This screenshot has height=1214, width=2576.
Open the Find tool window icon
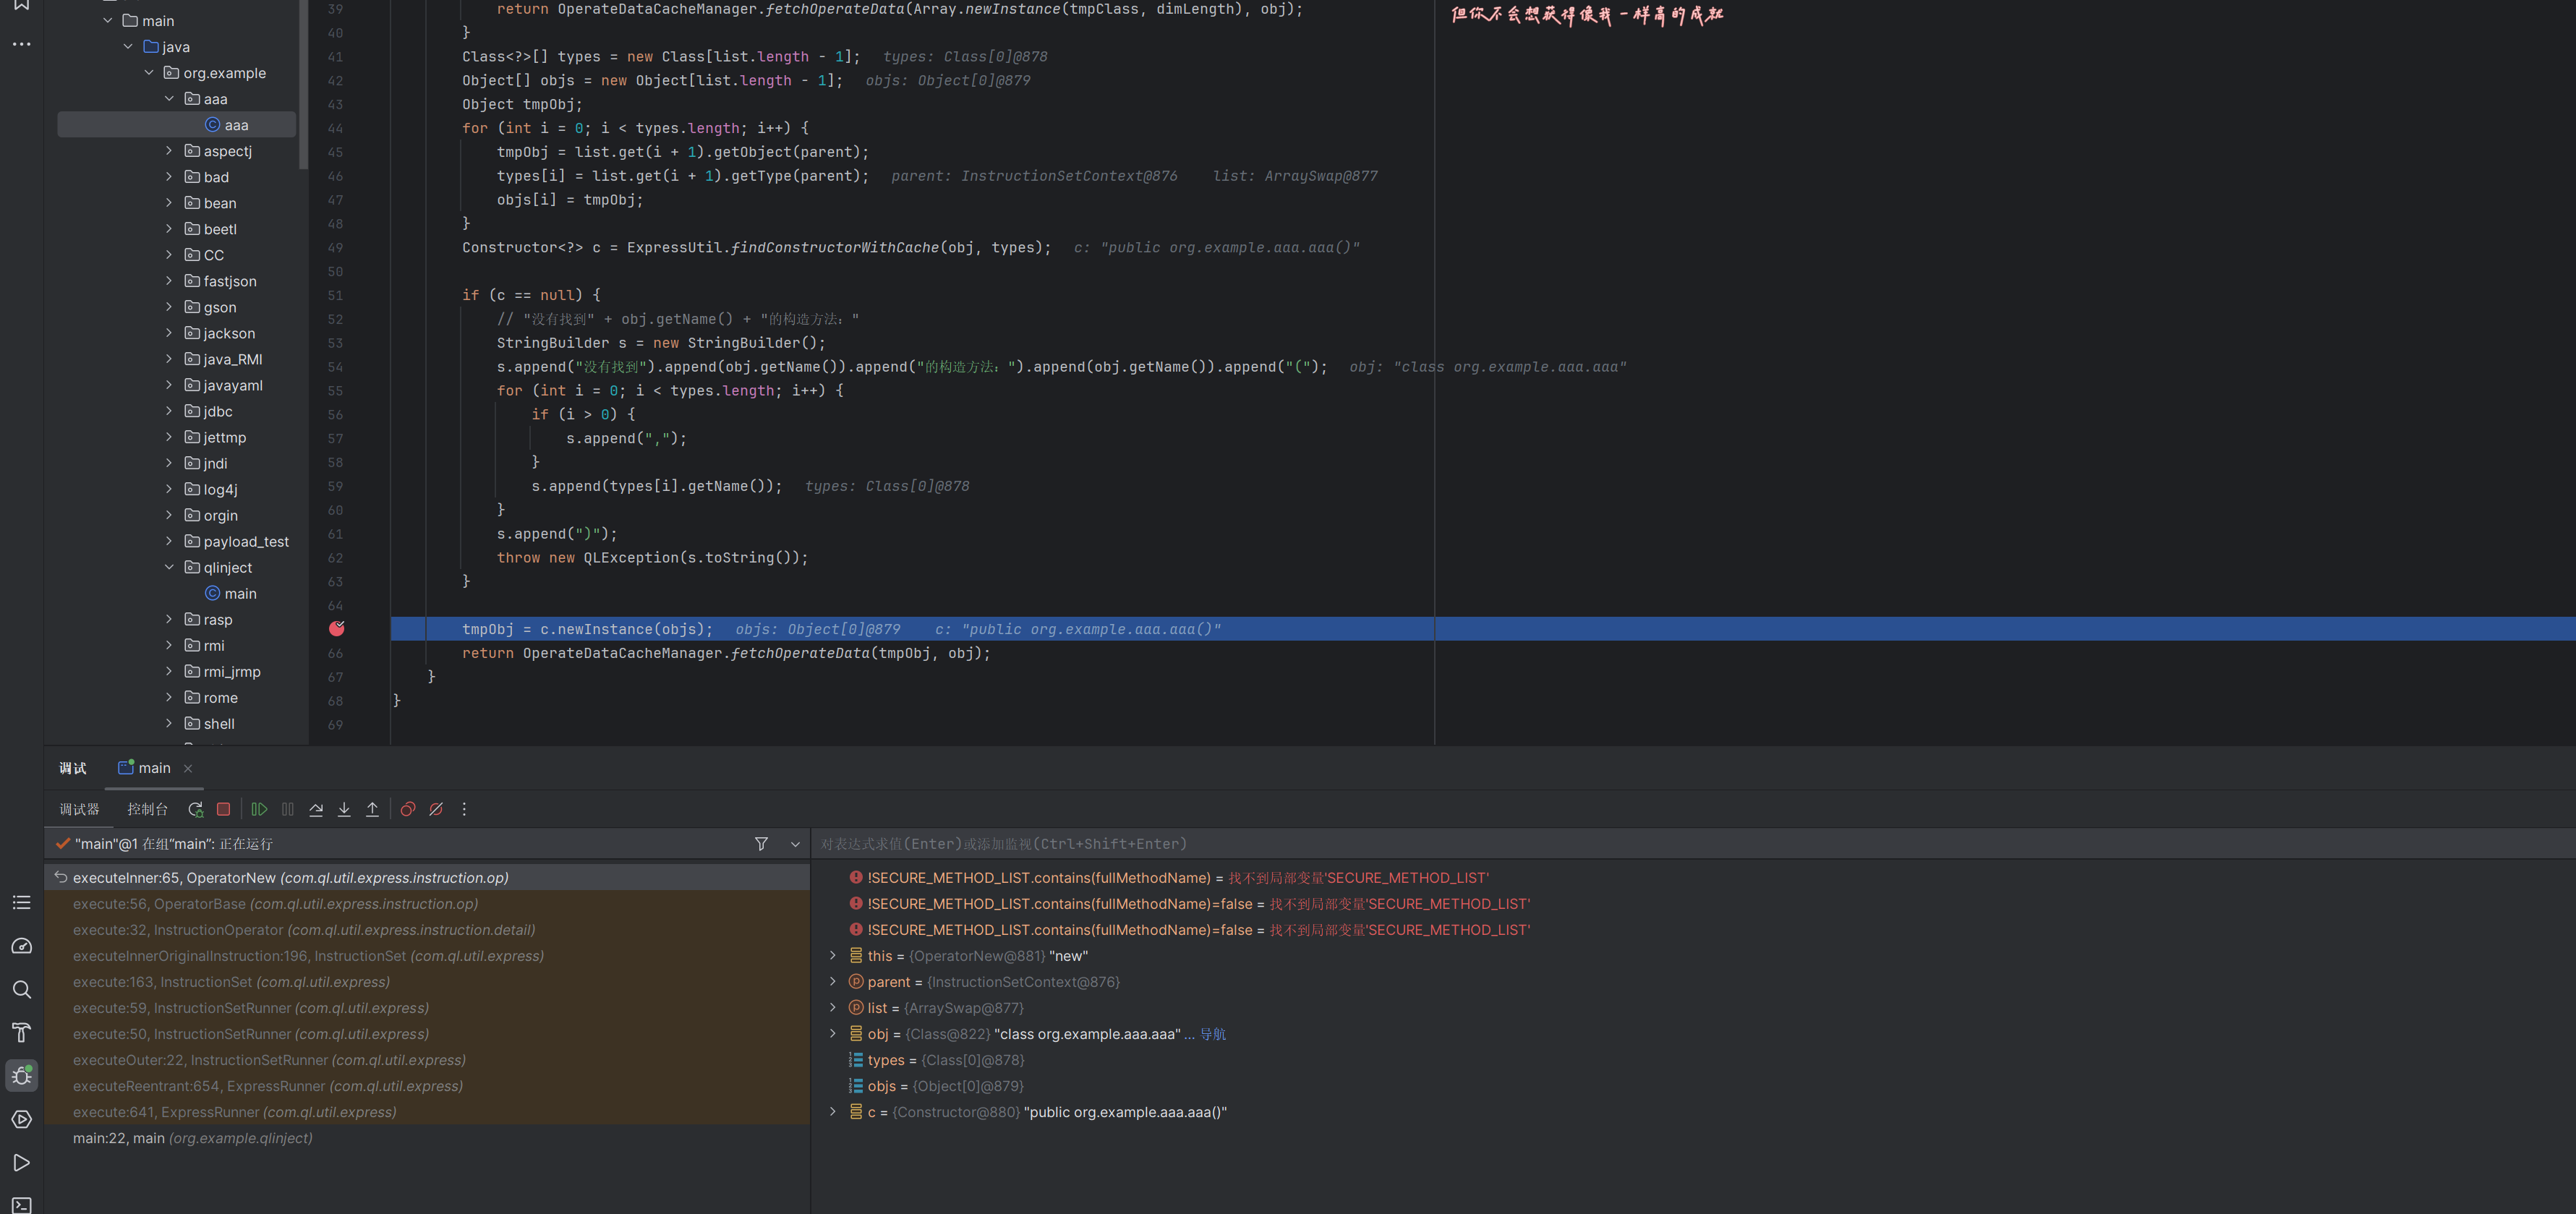[21, 989]
